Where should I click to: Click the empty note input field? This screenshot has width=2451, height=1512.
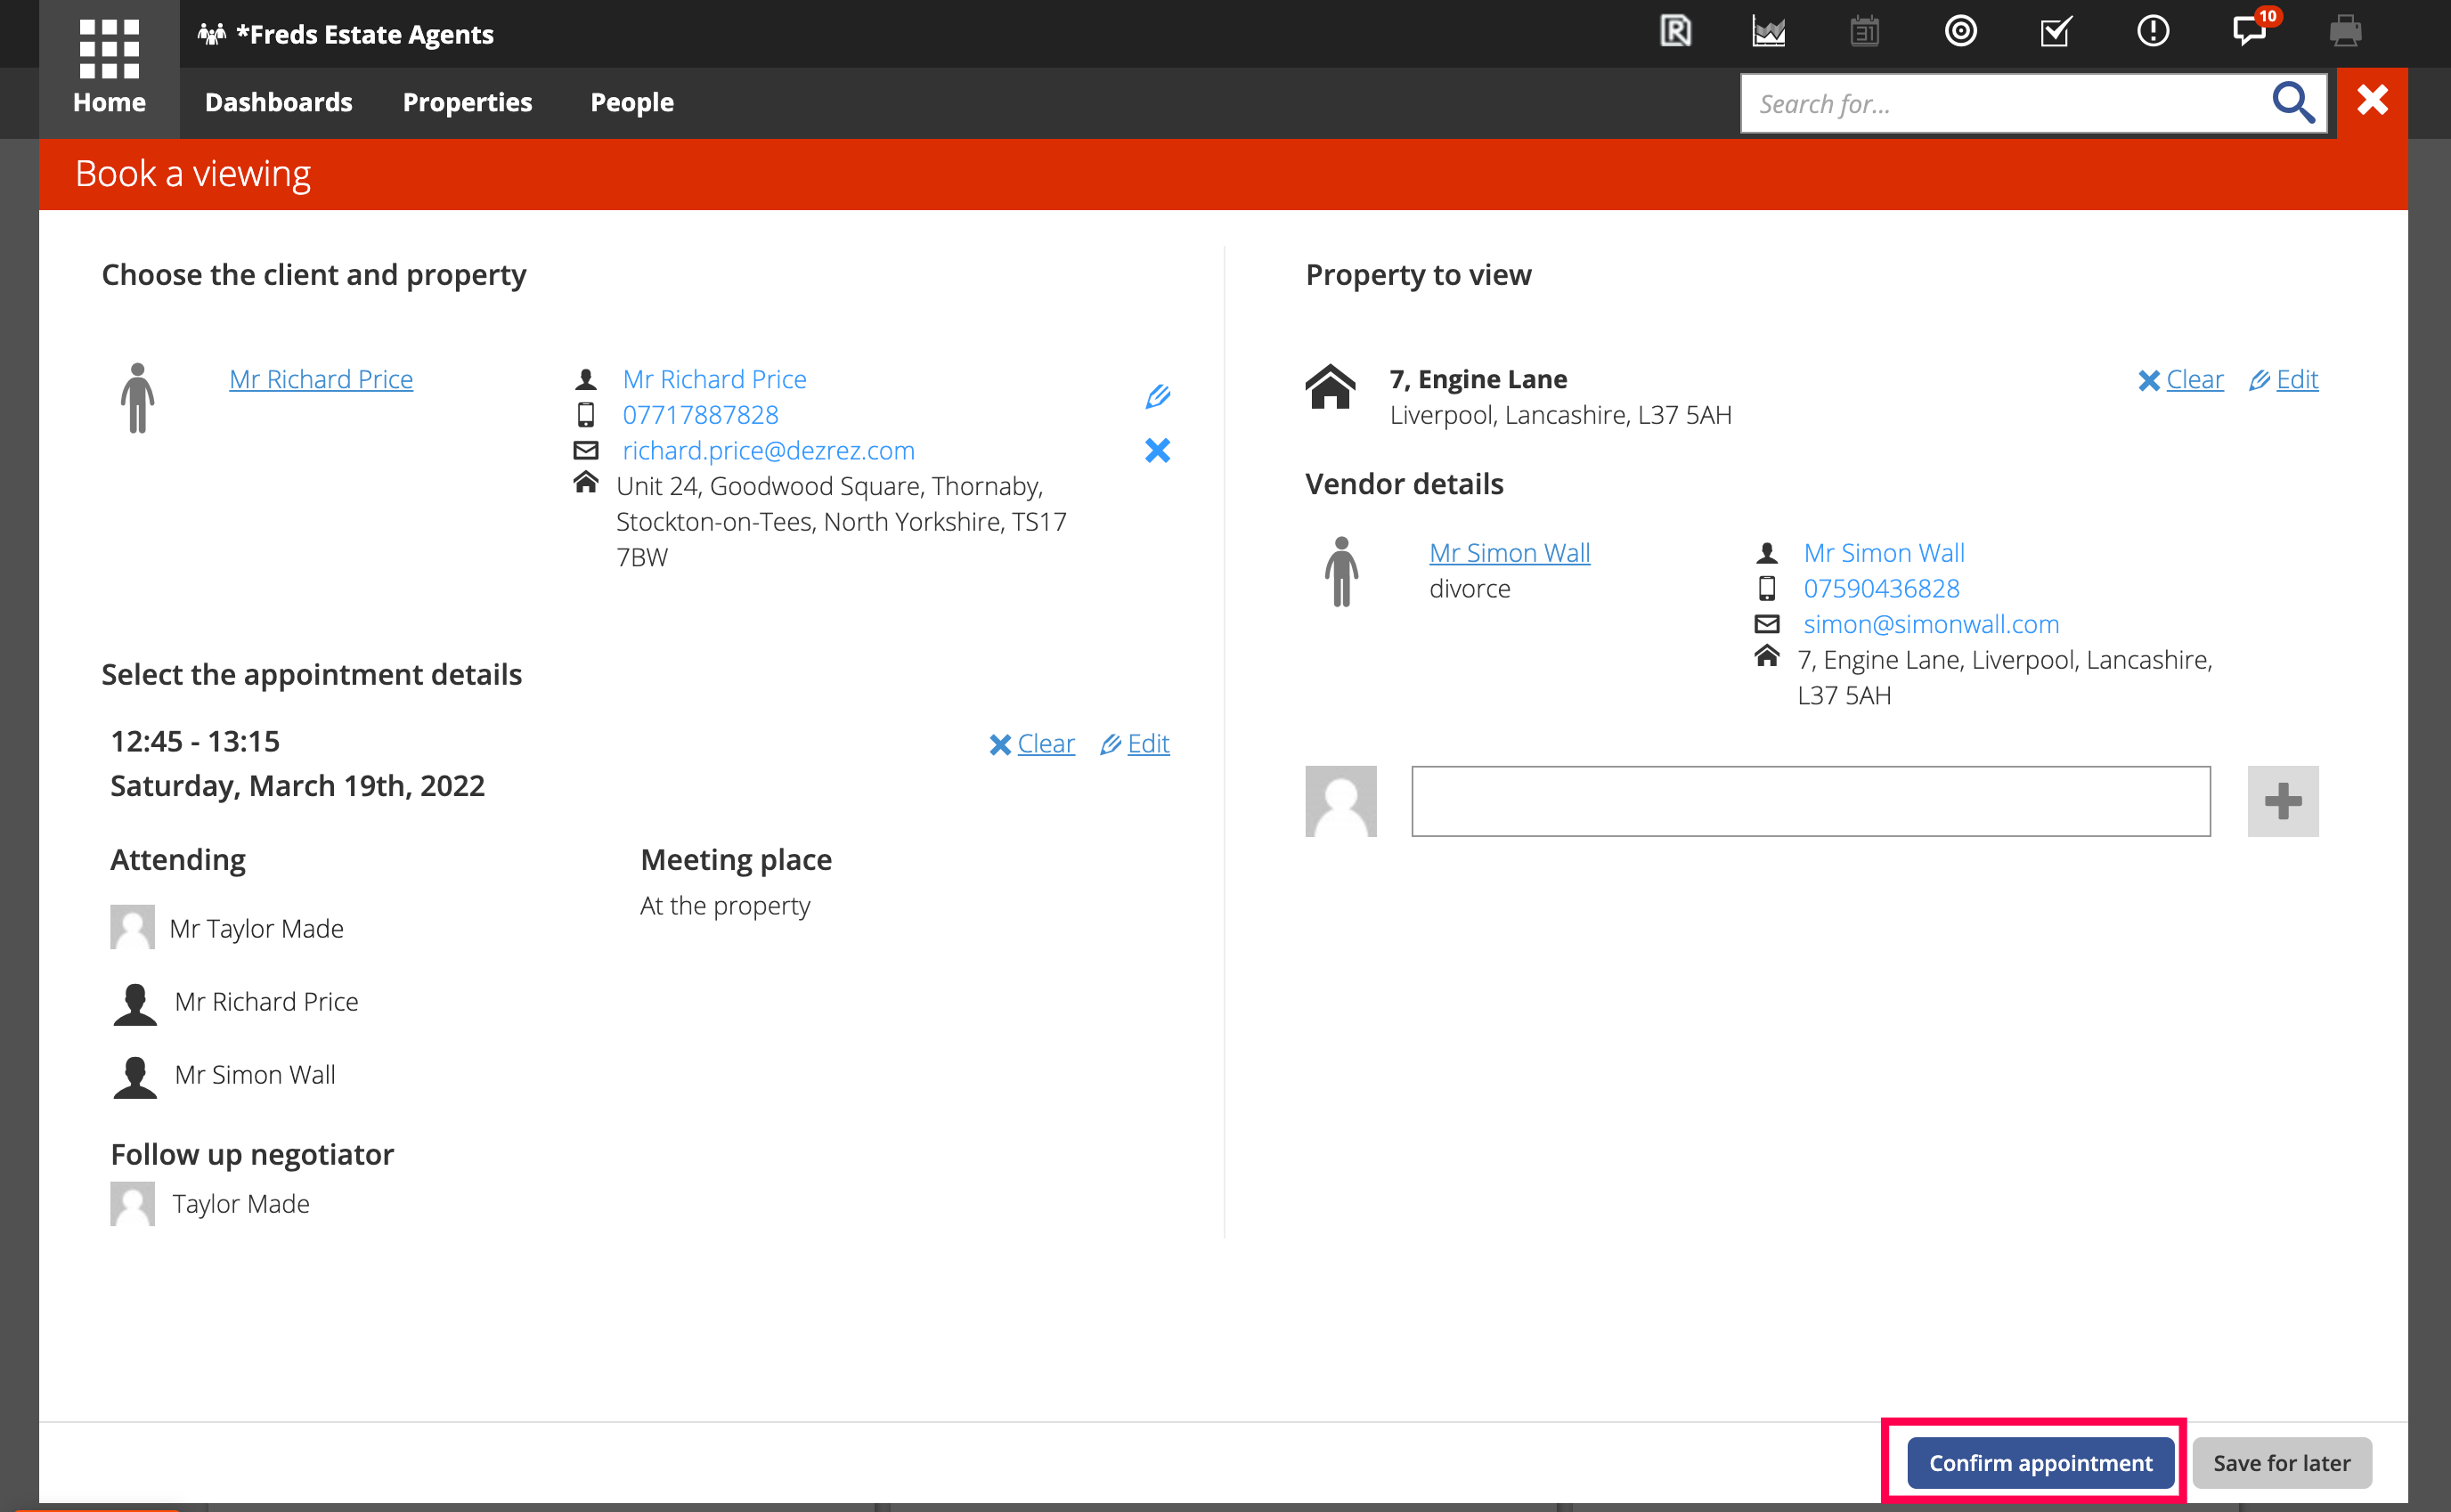coord(1810,801)
